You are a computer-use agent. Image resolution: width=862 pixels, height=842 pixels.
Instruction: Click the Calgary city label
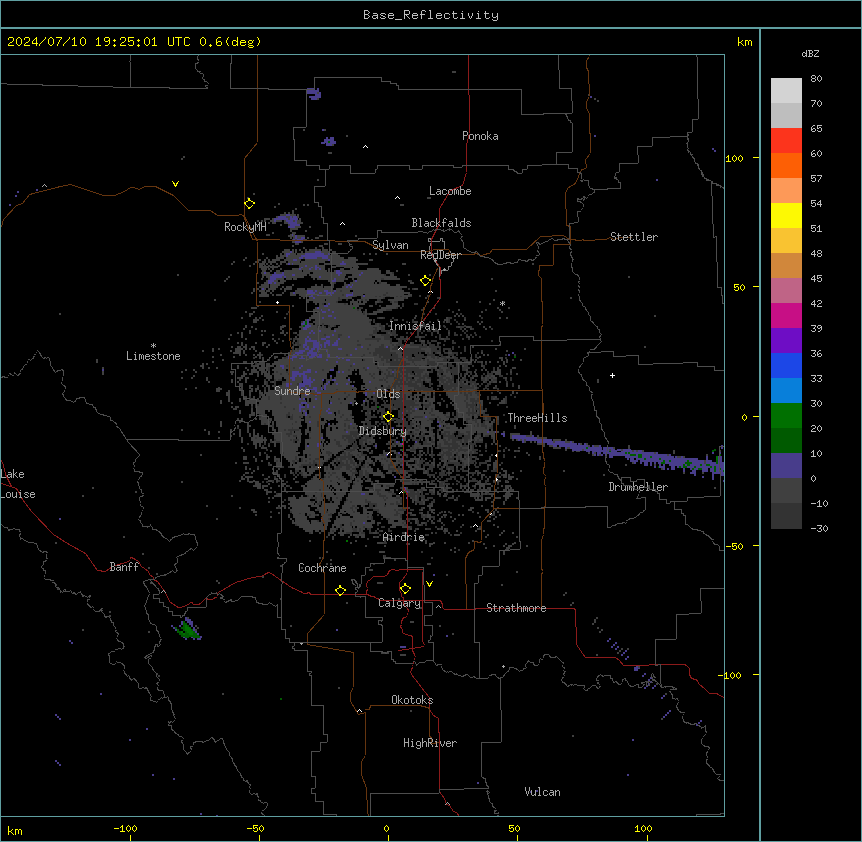coord(400,603)
